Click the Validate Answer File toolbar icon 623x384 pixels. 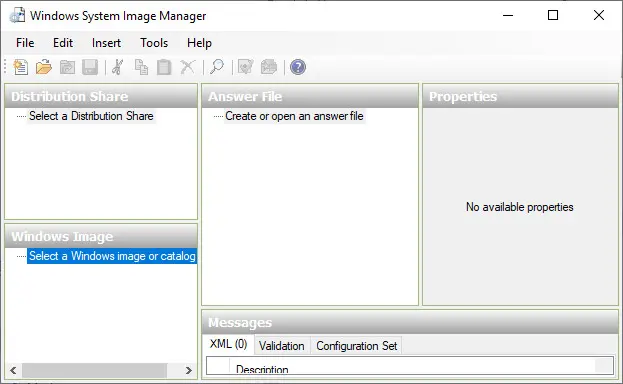click(x=246, y=67)
